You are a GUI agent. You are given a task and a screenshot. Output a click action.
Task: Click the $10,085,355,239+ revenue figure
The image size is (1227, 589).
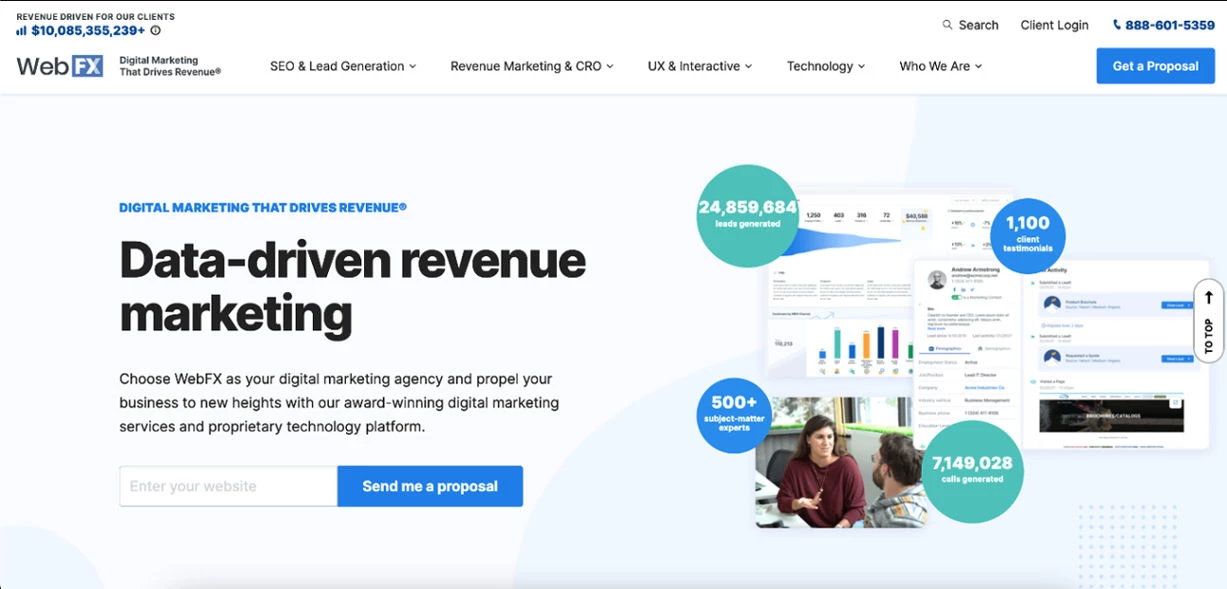click(88, 31)
